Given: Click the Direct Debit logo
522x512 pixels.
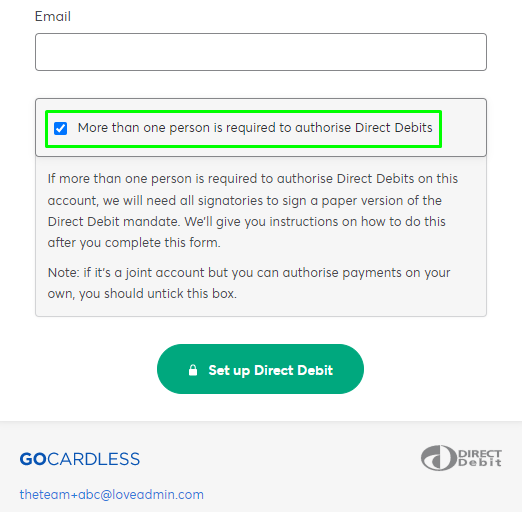Looking at the screenshot, I should click(461, 458).
